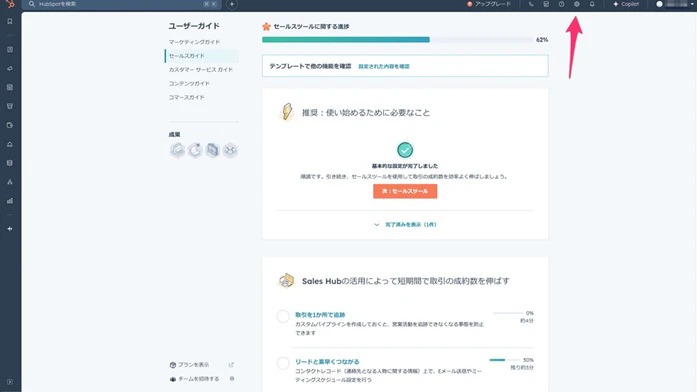Image resolution: width=697 pixels, height=392 pixels.
Task: Select セールスガイド in the user guide menu
Action: pyautogui.click(x=202, y=56)
